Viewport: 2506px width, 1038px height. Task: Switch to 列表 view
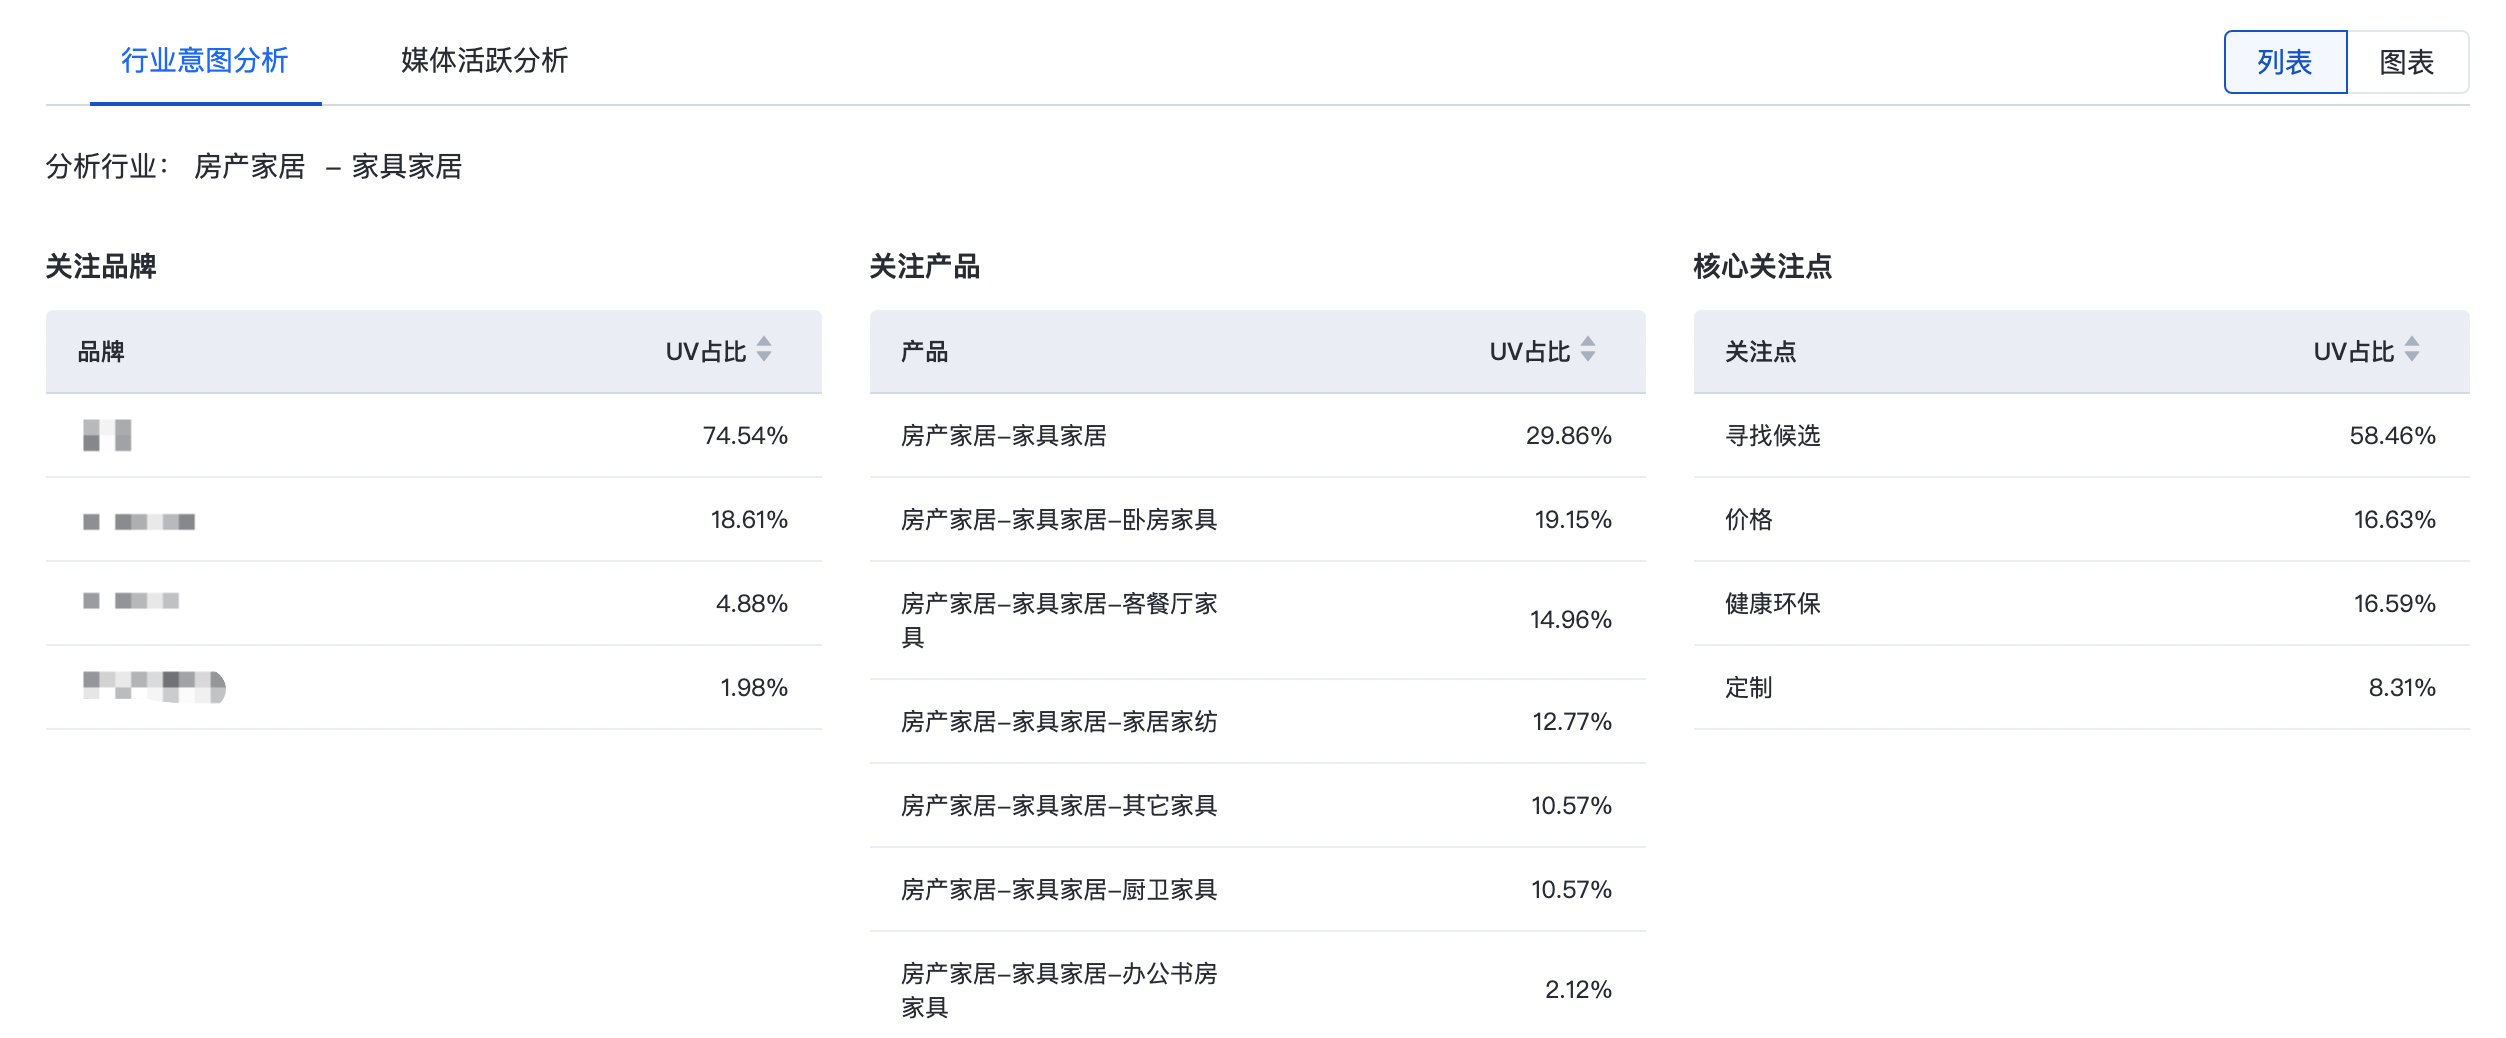point(2284,62)
